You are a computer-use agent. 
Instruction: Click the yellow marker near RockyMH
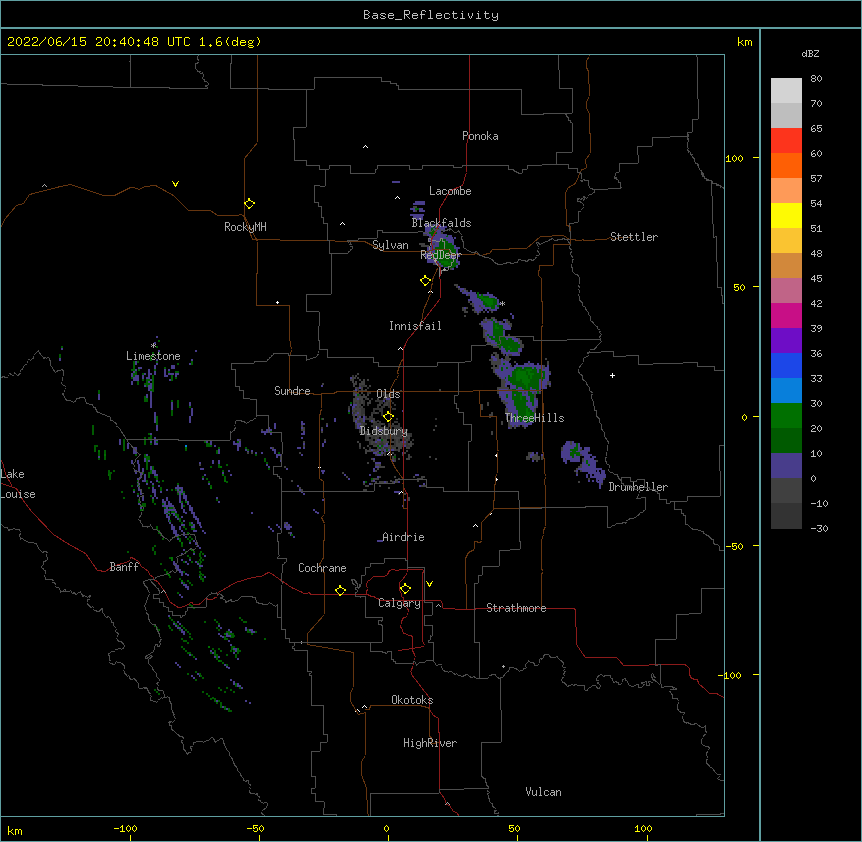(249, 203)
